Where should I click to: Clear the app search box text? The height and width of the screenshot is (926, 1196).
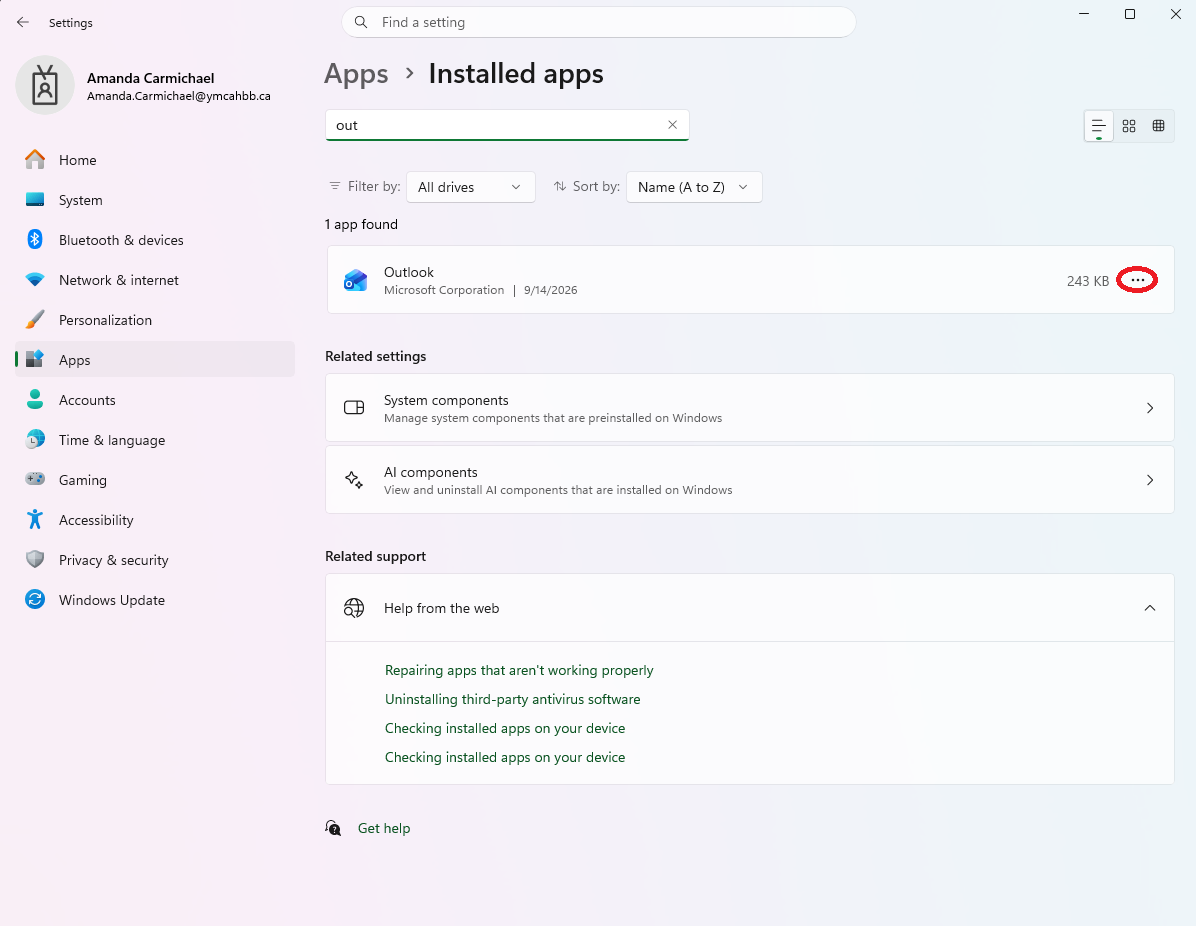(x=672, y=125)
